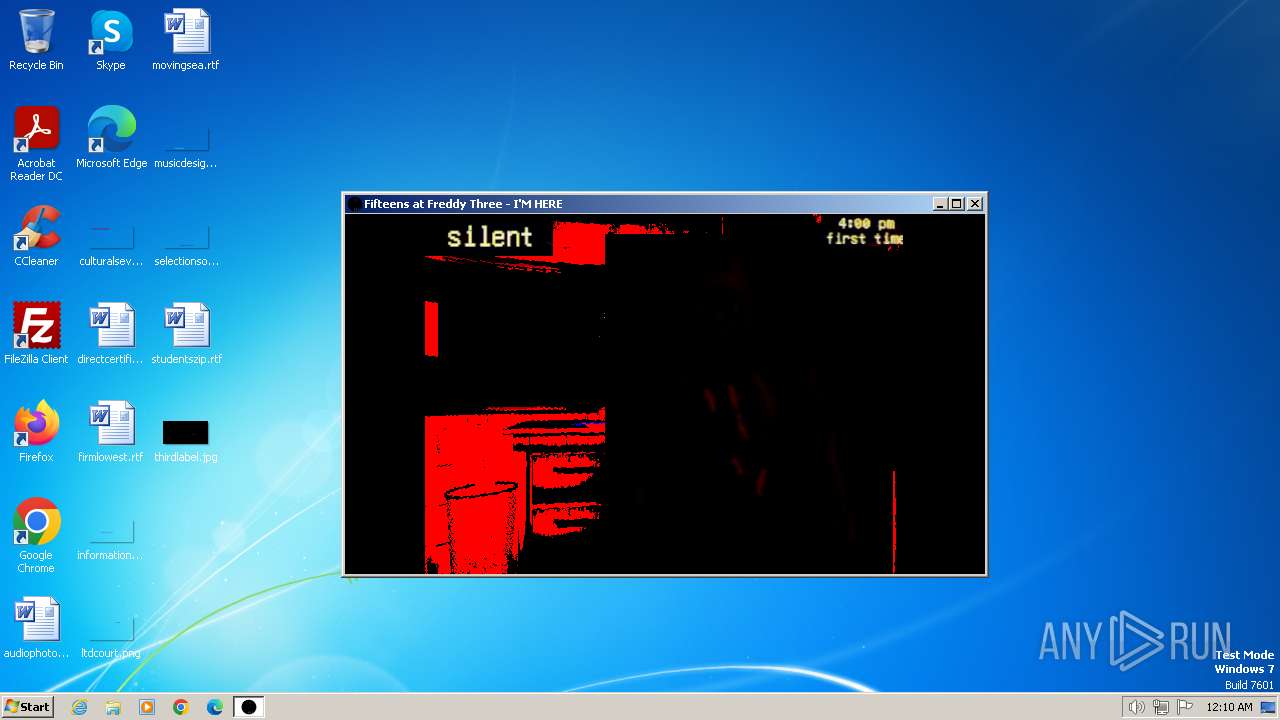Open CCleaner desktop shortcut
Viewport: 1280px width, 720px height.
click(x=36, y=236)
